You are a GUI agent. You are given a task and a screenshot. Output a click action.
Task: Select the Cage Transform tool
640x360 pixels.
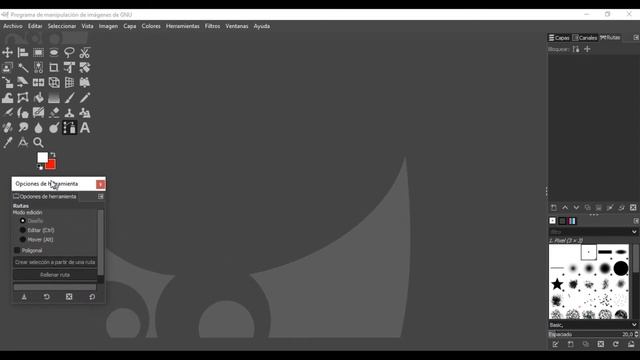point(23,98)
